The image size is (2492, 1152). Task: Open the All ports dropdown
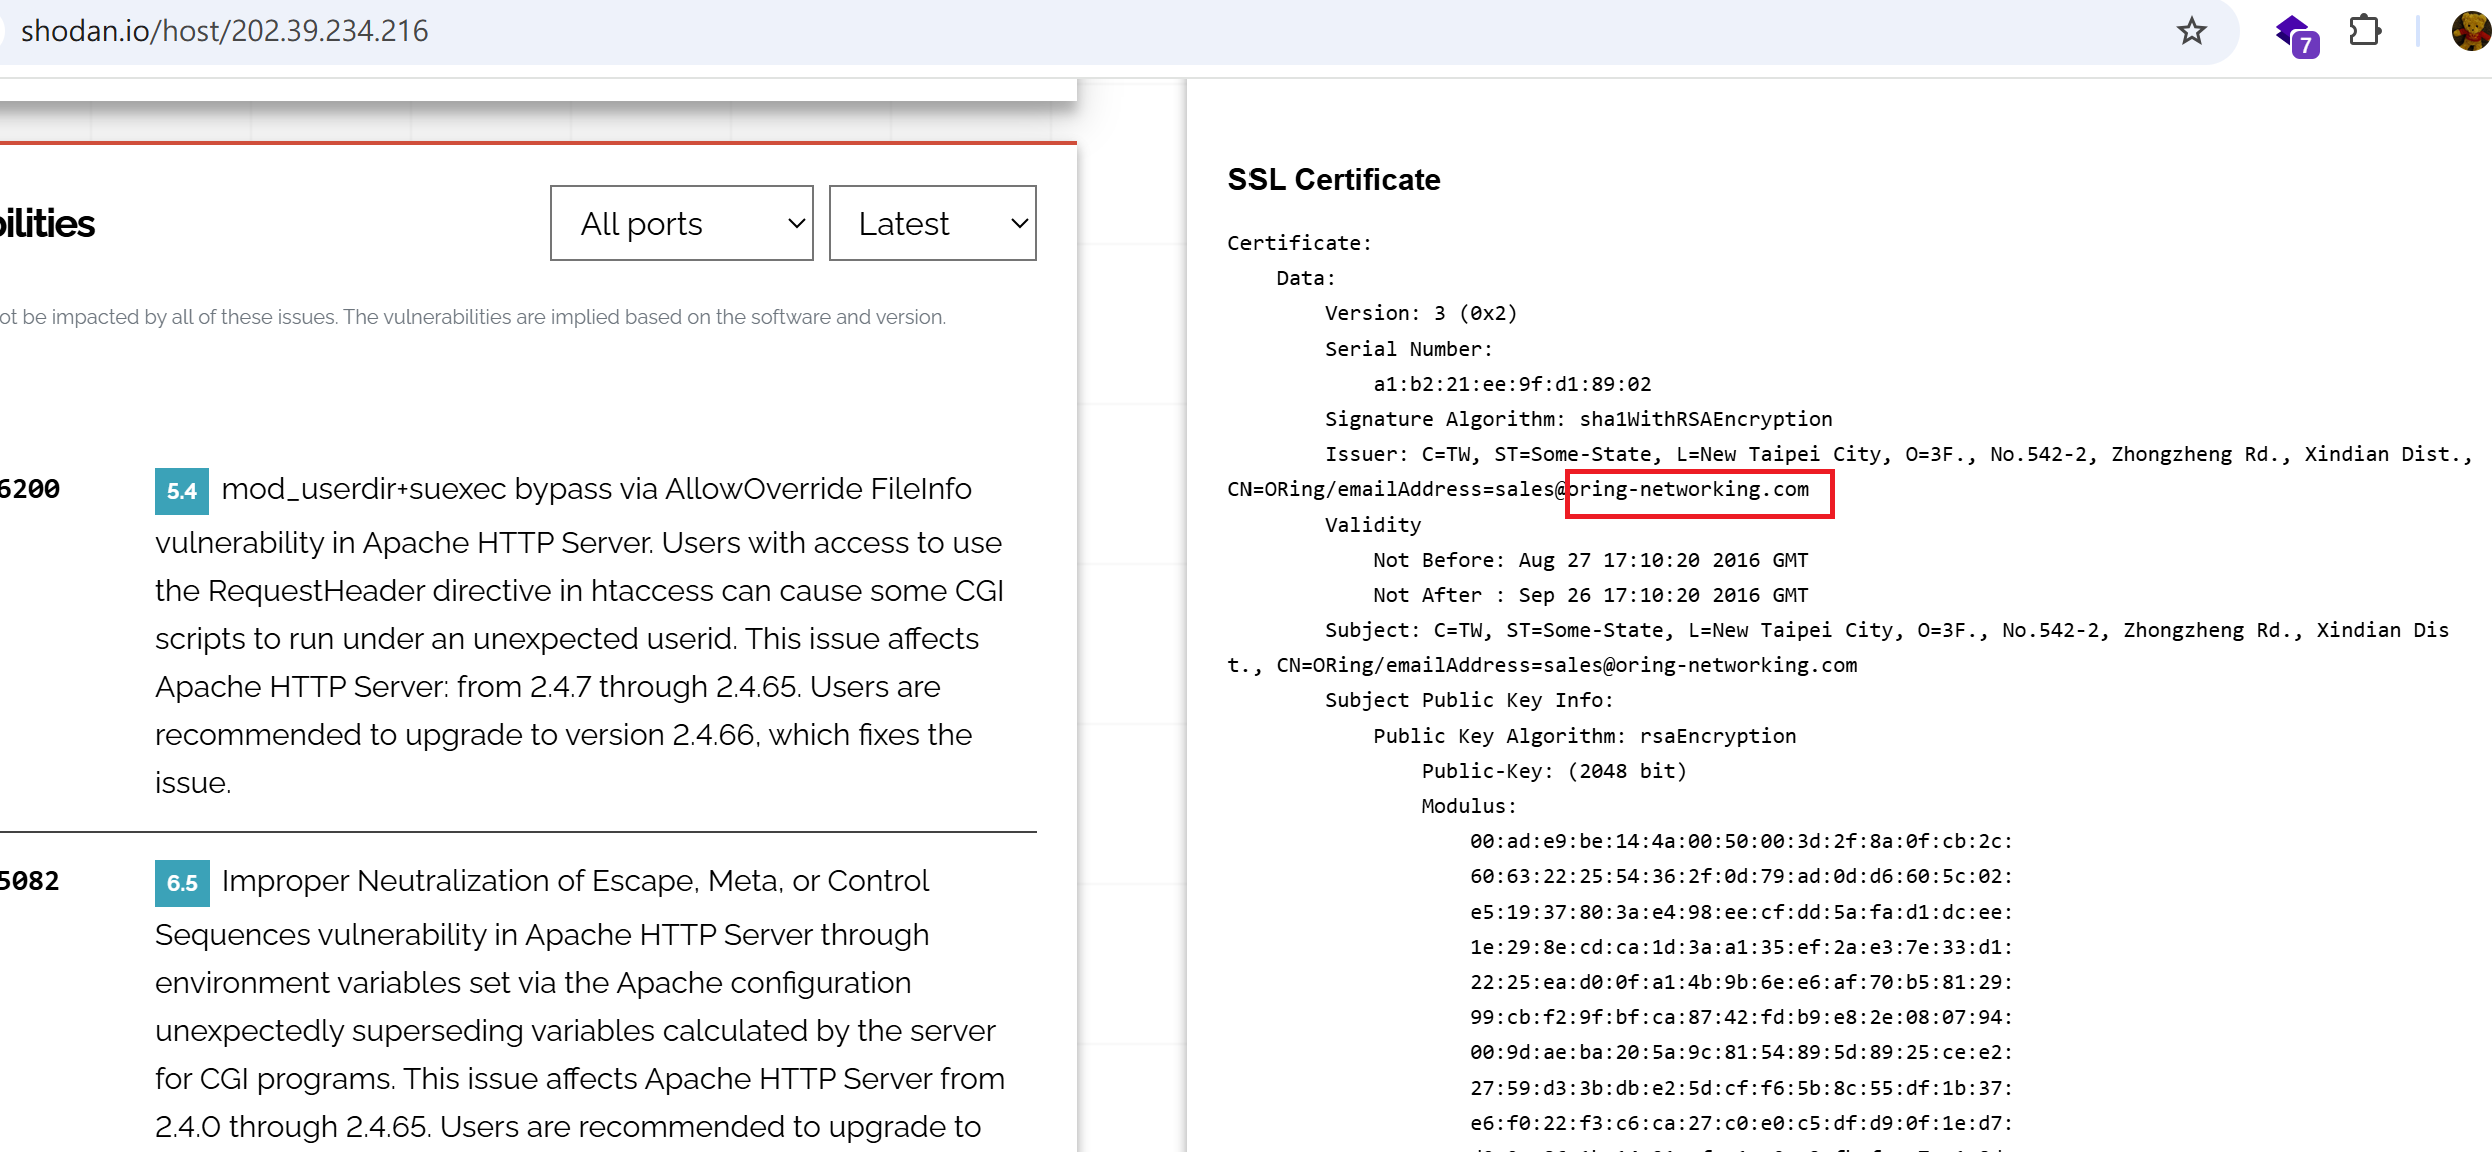coord(681,223)
